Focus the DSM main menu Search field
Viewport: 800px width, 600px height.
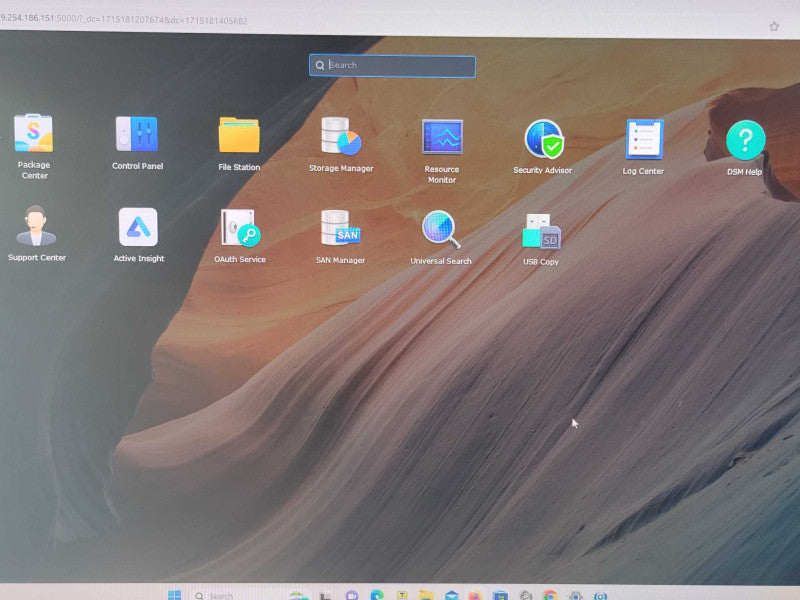392,66
